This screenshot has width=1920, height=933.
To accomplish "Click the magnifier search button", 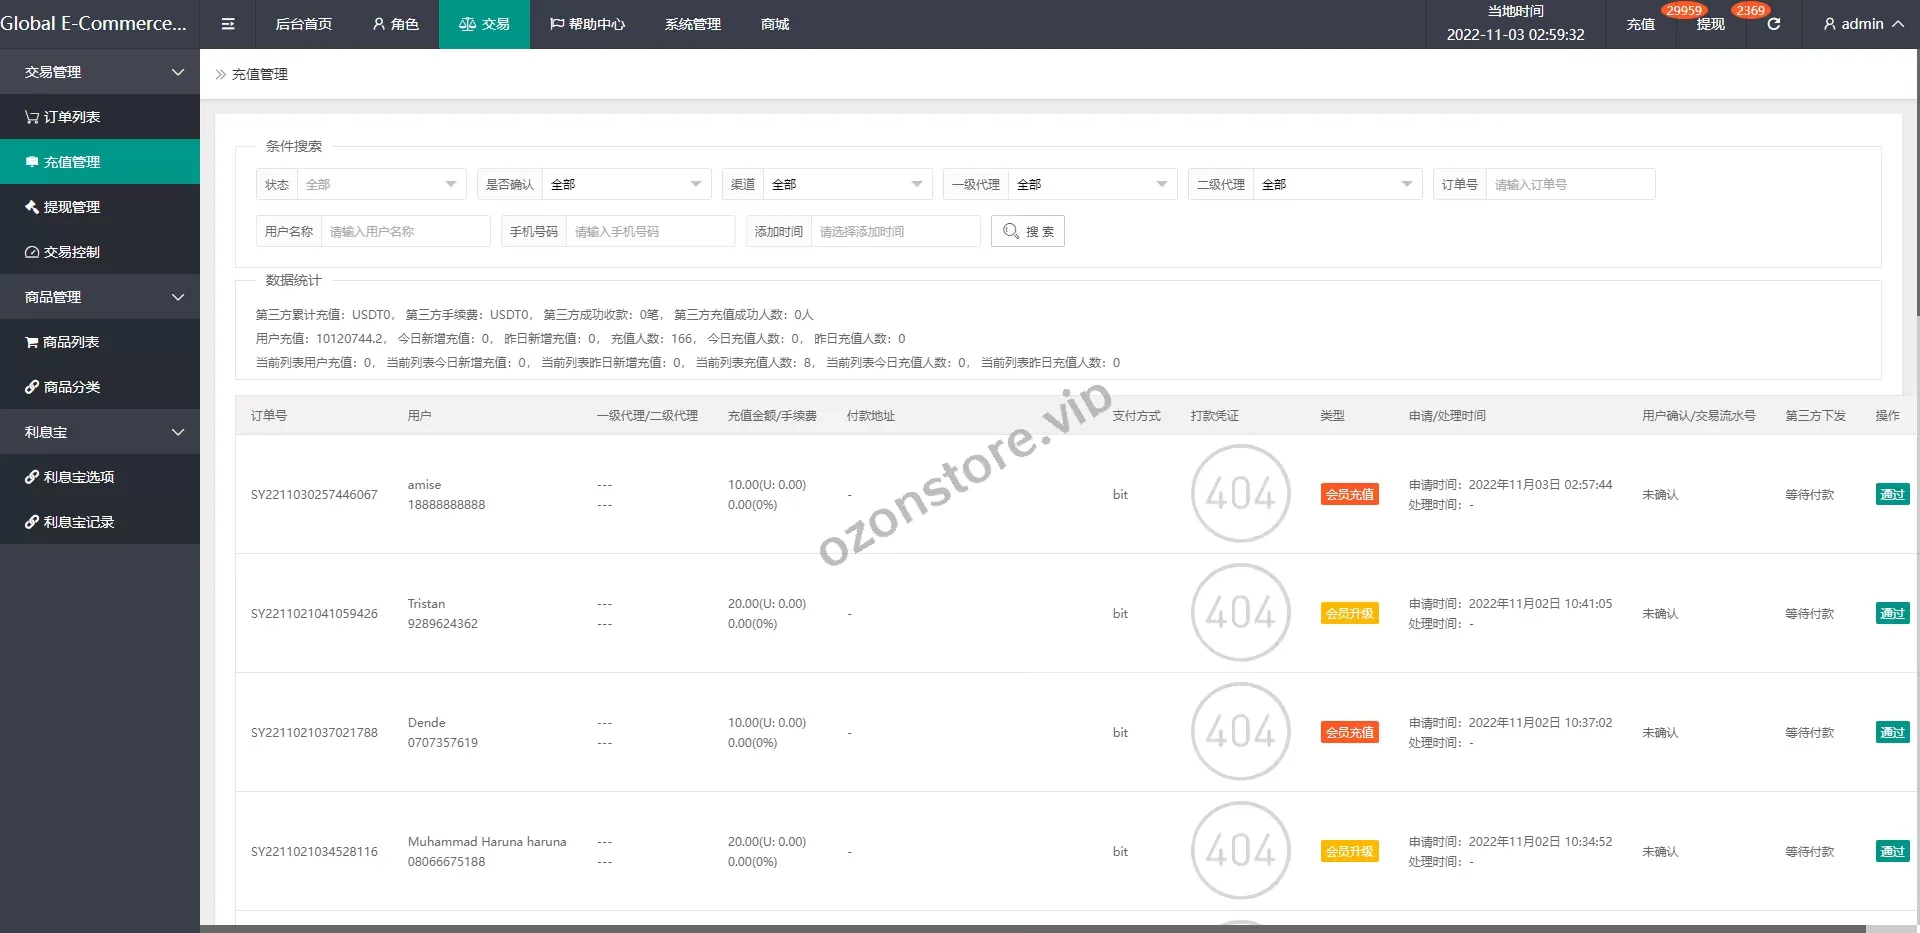I will coord(1027,231).
